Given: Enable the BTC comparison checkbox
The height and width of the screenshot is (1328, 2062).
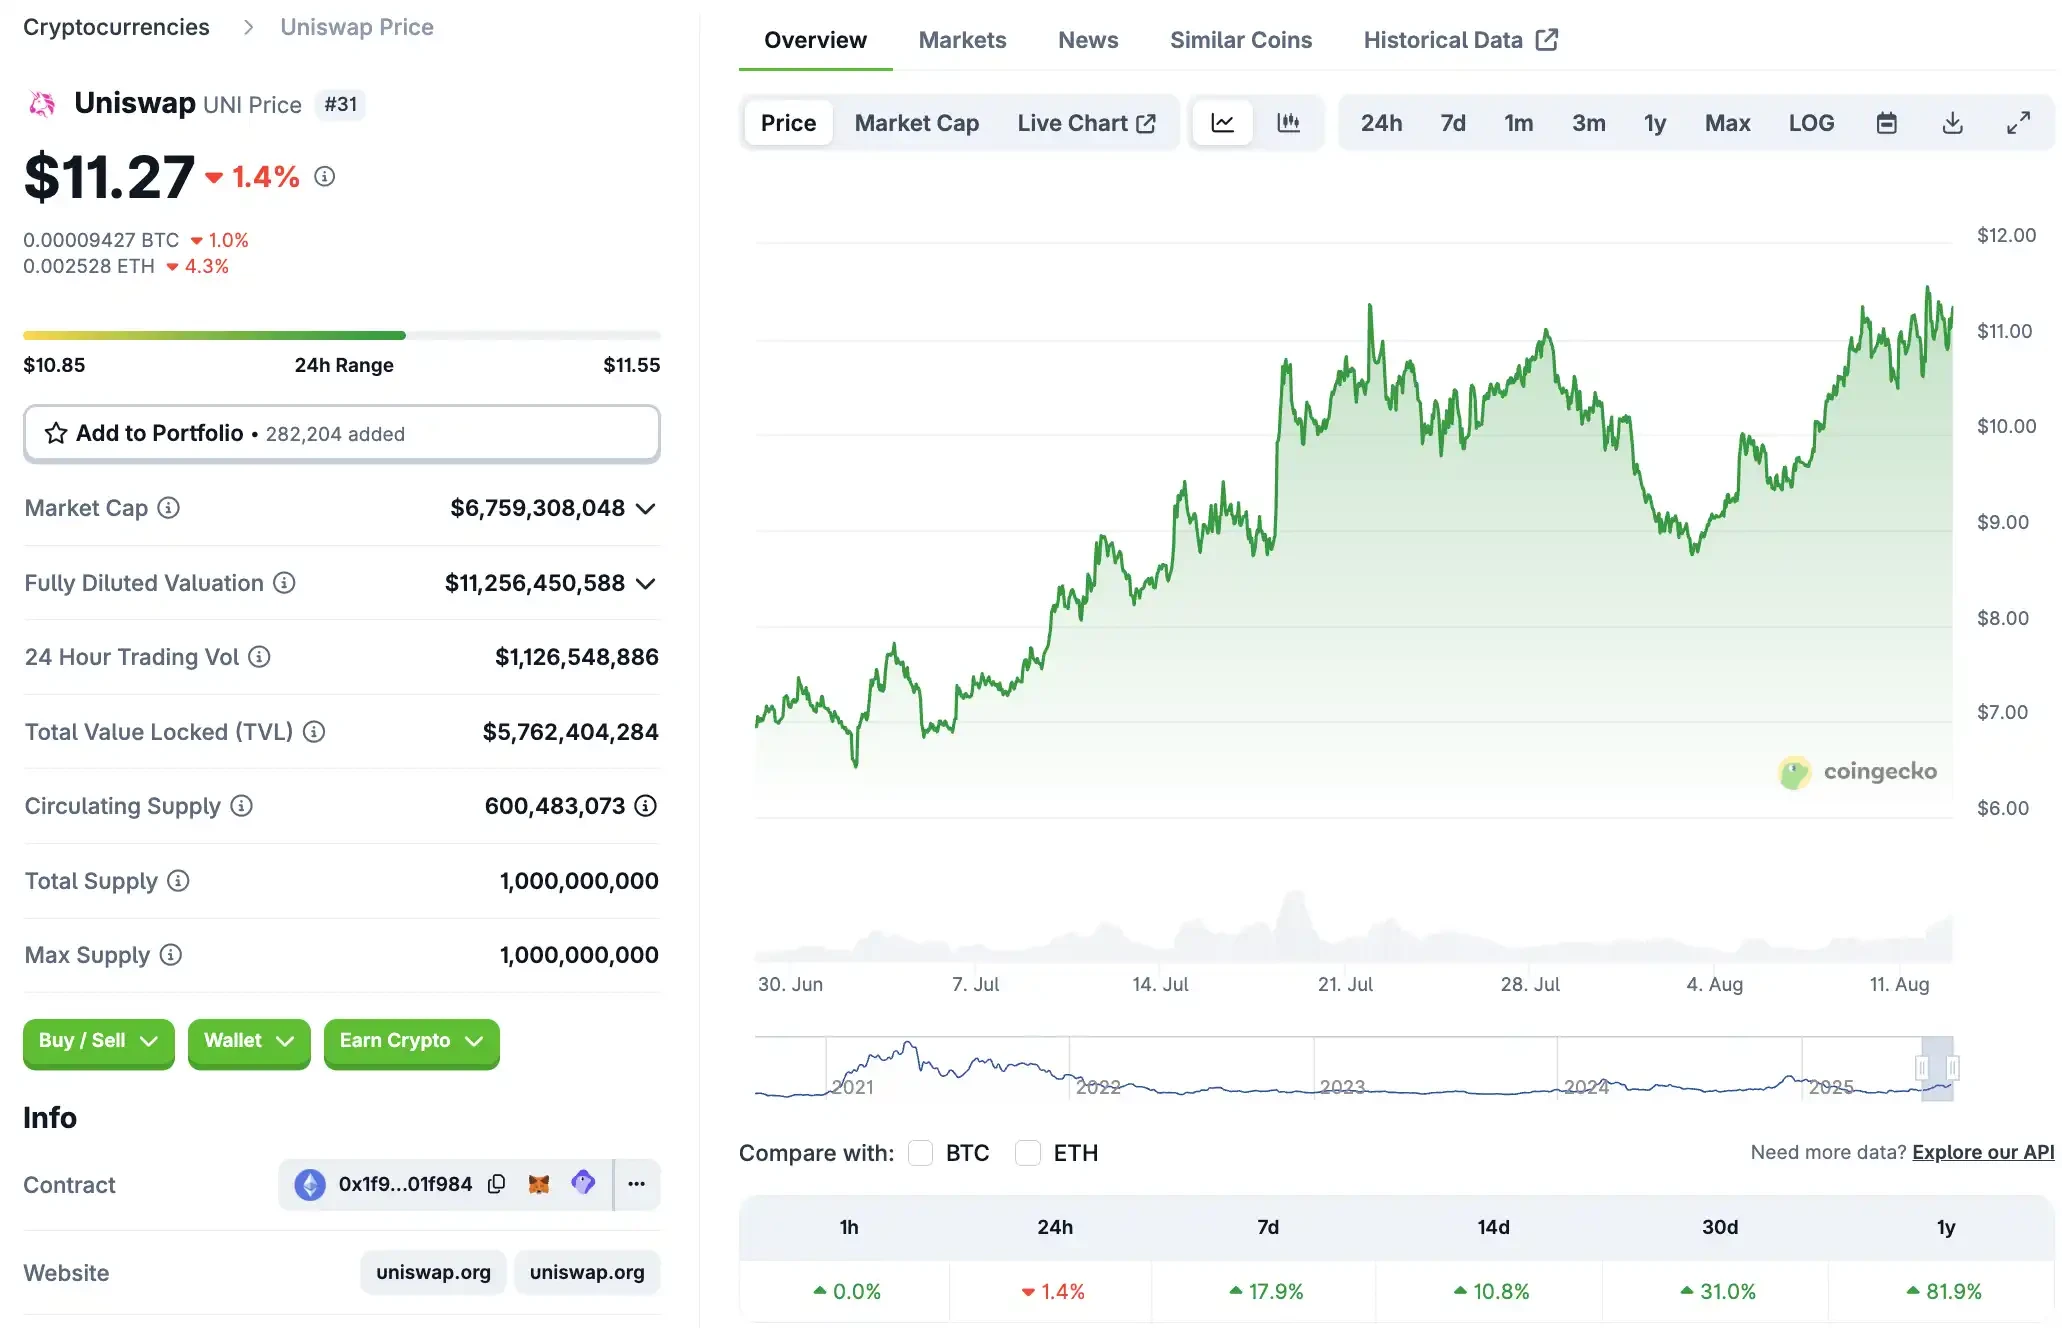Looking at the screenshot, I should 920,1153.
